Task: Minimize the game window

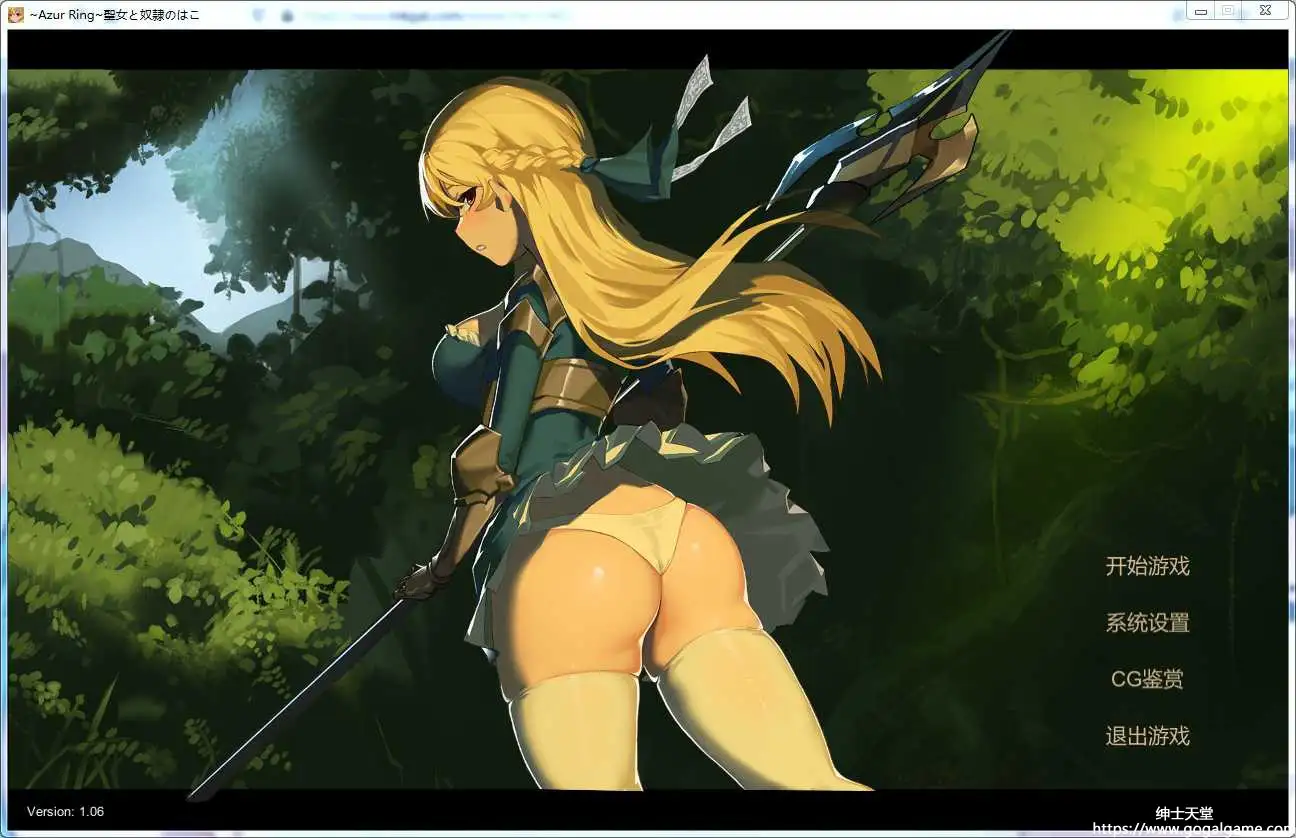Action: 1200,10
